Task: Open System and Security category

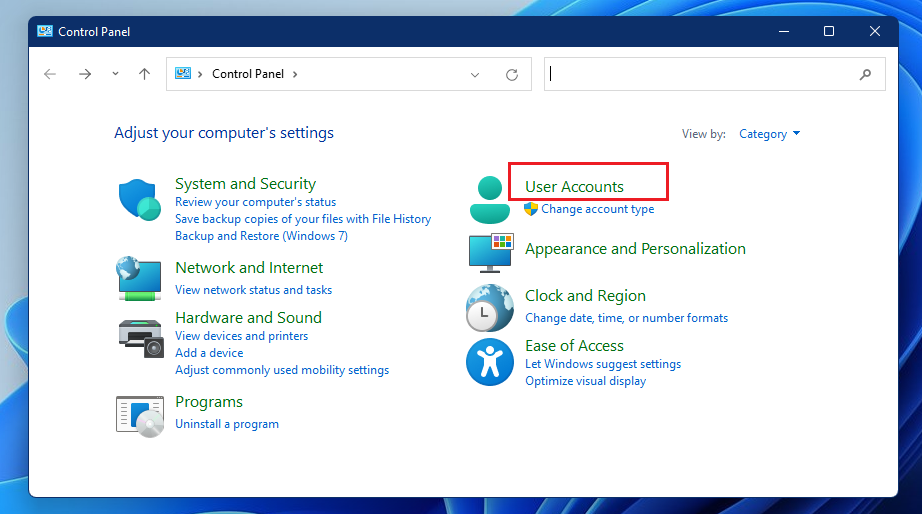Action: [245, 183]
